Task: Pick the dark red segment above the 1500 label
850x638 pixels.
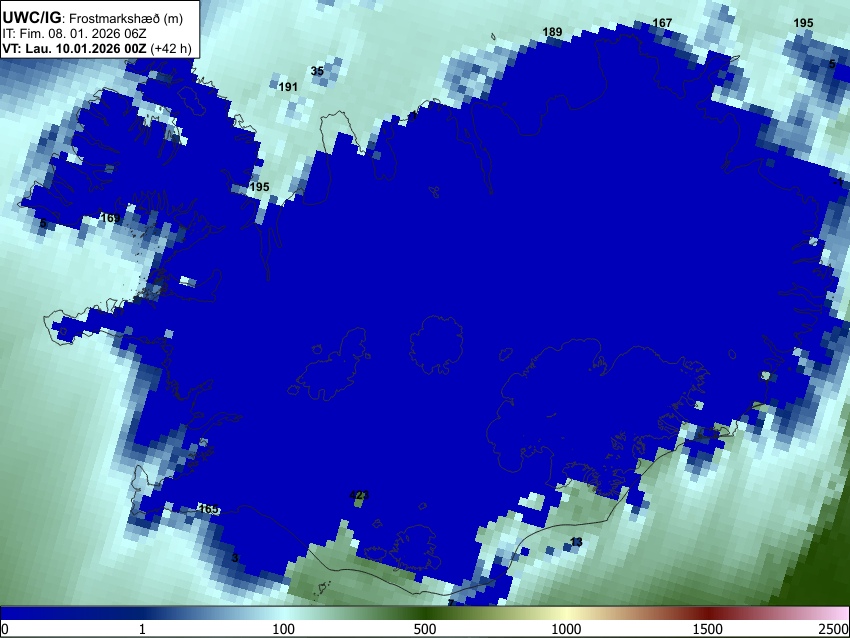Action: pos(707,613)
